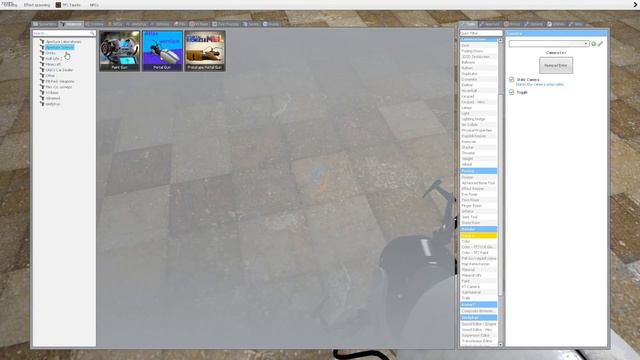This screenshot has height=360, width=640.
Task: Select the Ragdoll Resizer tool
Action: pyautogui.click(x=478, y=136)
